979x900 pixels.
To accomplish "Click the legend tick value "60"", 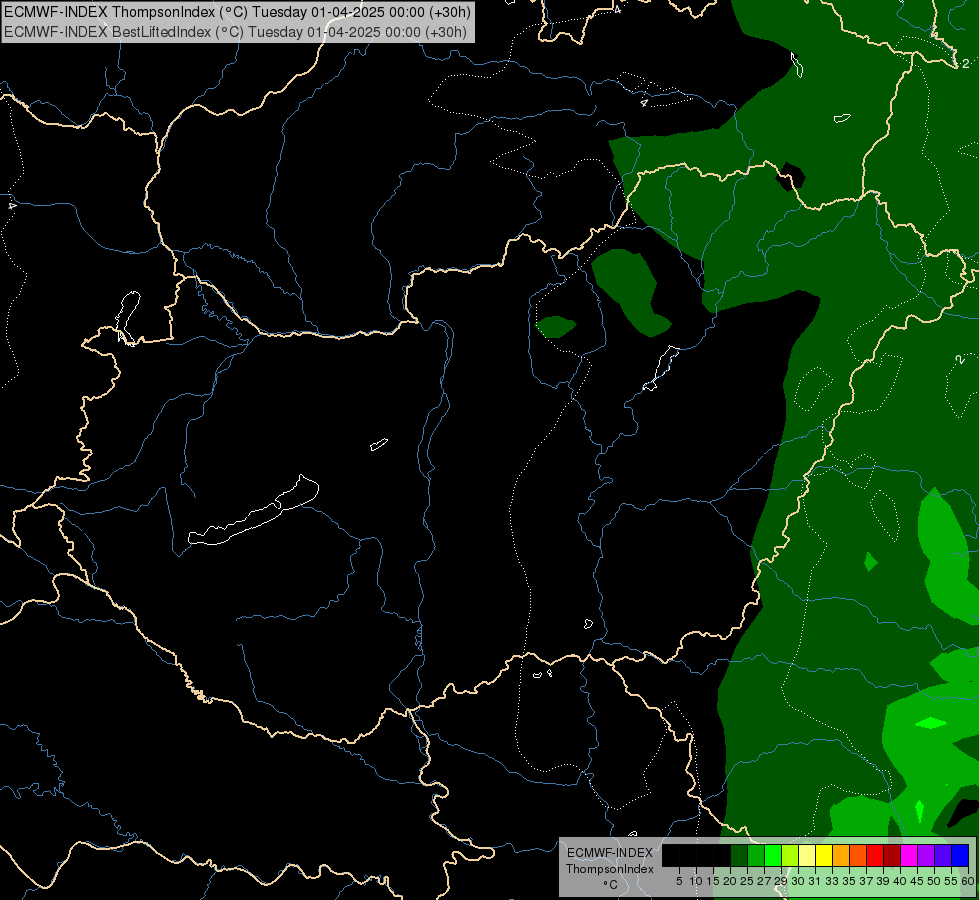I will click(x=968, y=881).
